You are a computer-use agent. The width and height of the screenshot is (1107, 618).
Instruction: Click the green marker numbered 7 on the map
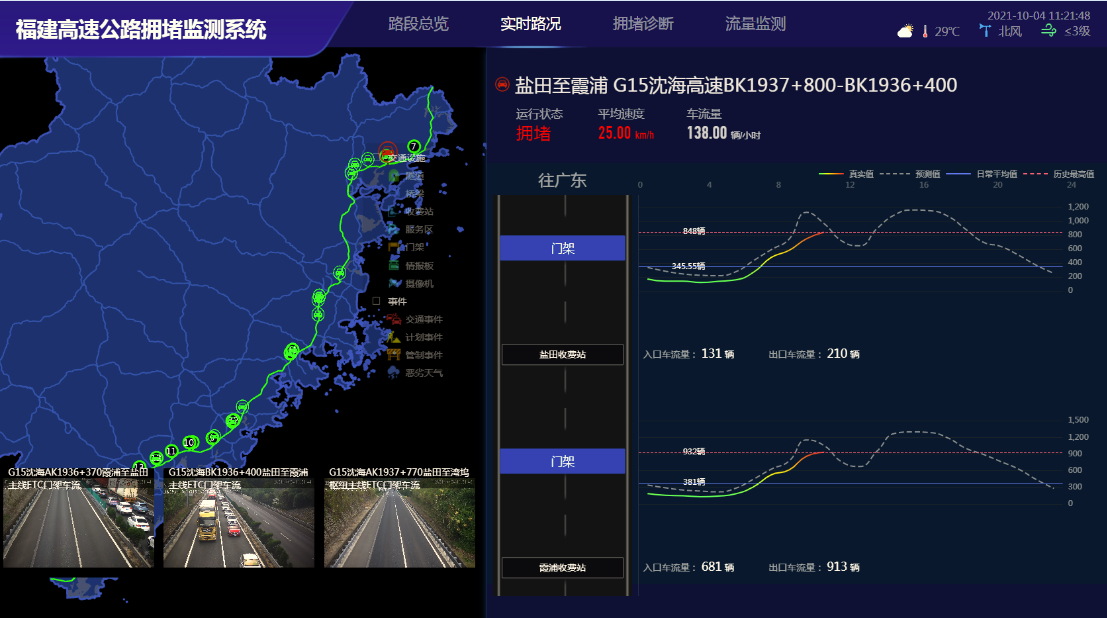coord(413,146)
